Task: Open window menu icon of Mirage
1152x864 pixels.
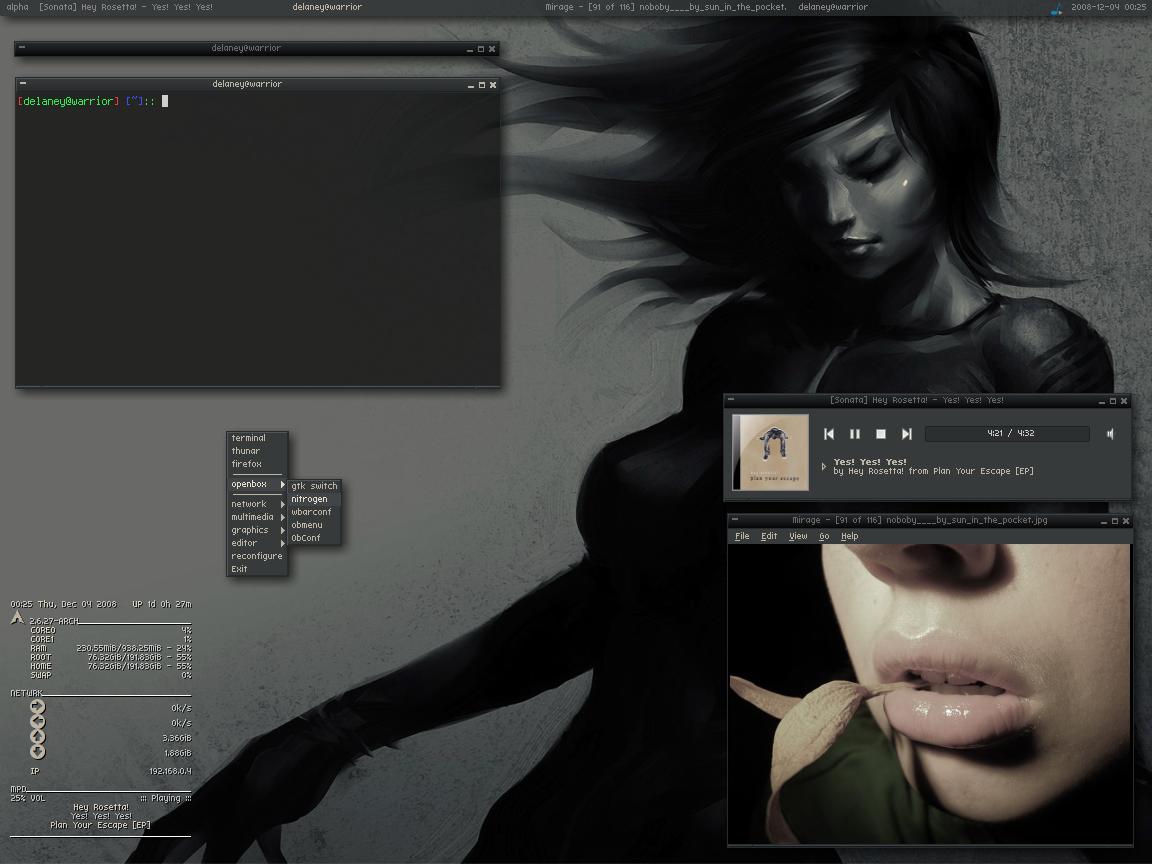Action: [x=735, y=519]
